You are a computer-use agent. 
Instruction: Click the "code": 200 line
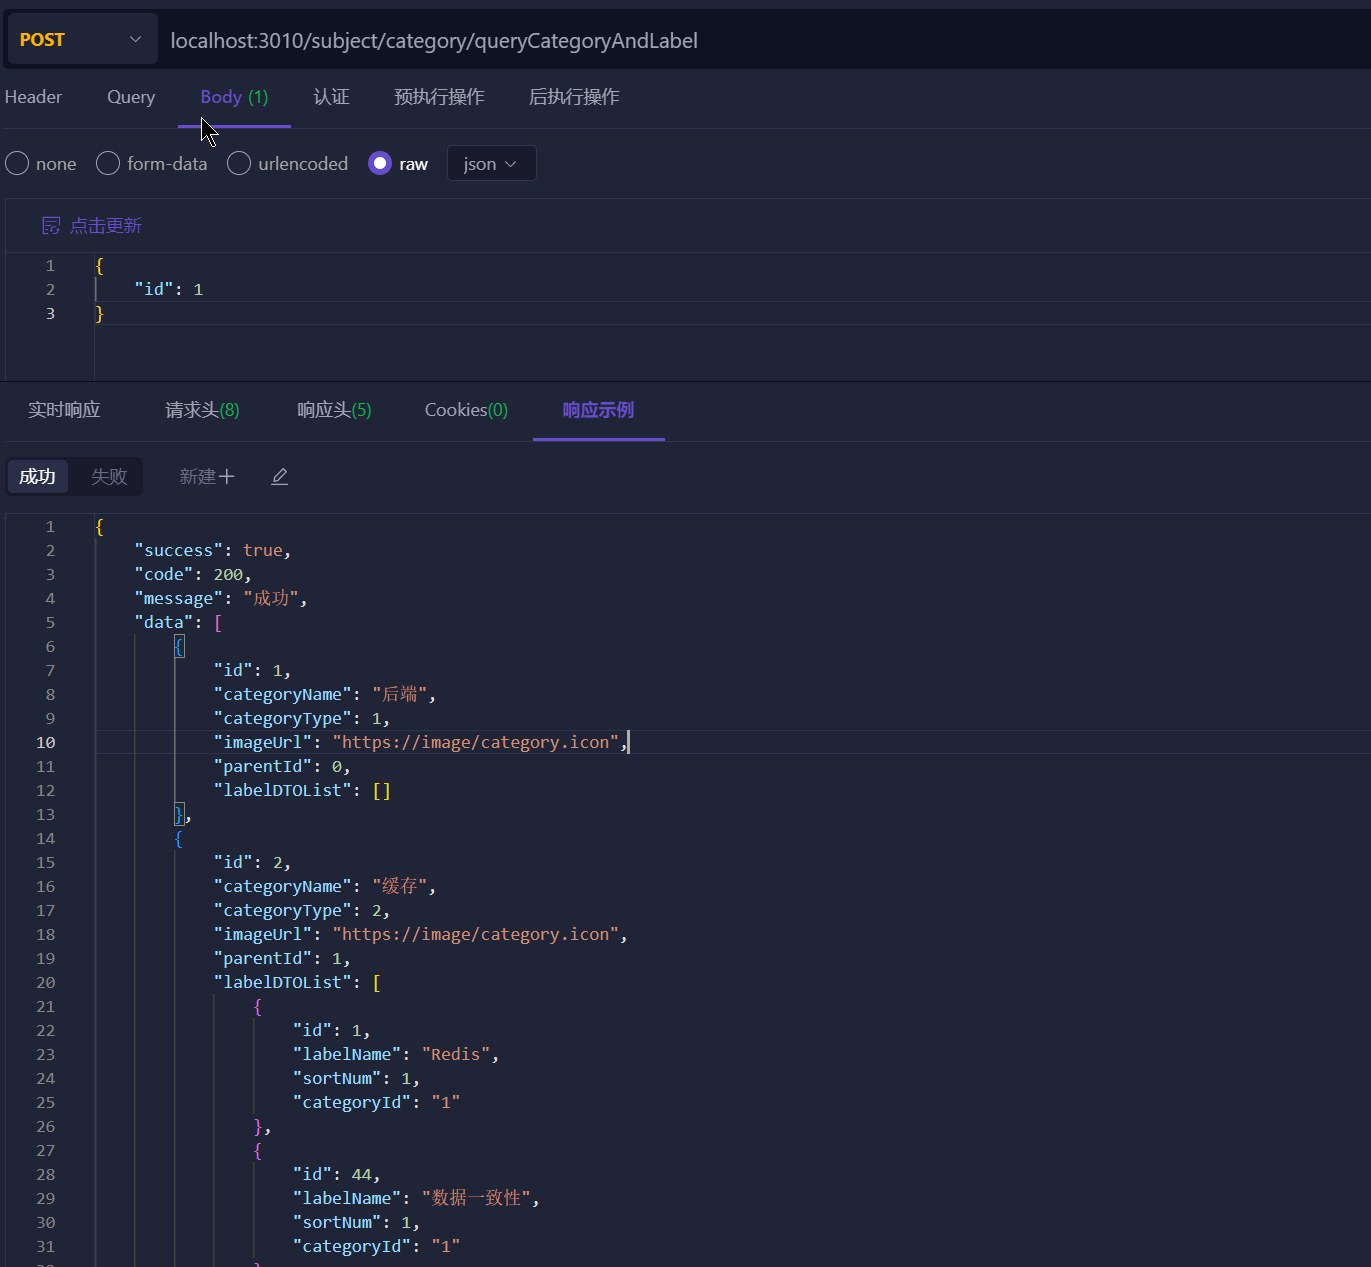tap(193, 574)
